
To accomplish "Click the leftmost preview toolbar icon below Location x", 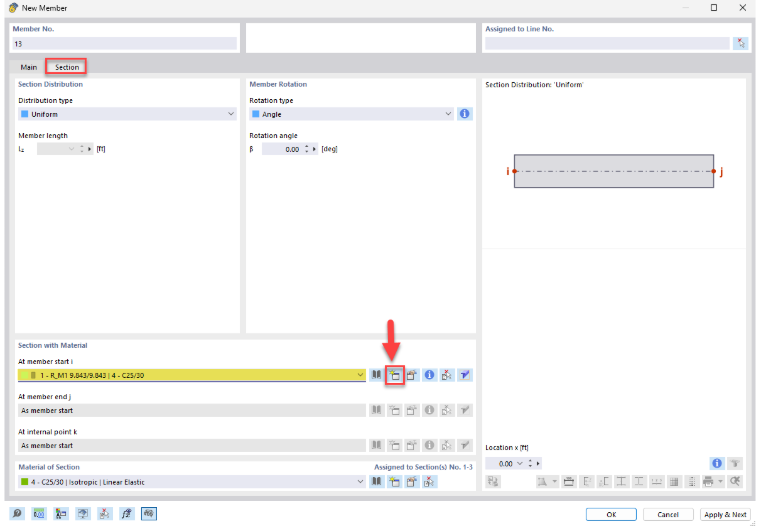I will (x=493, y=481).
